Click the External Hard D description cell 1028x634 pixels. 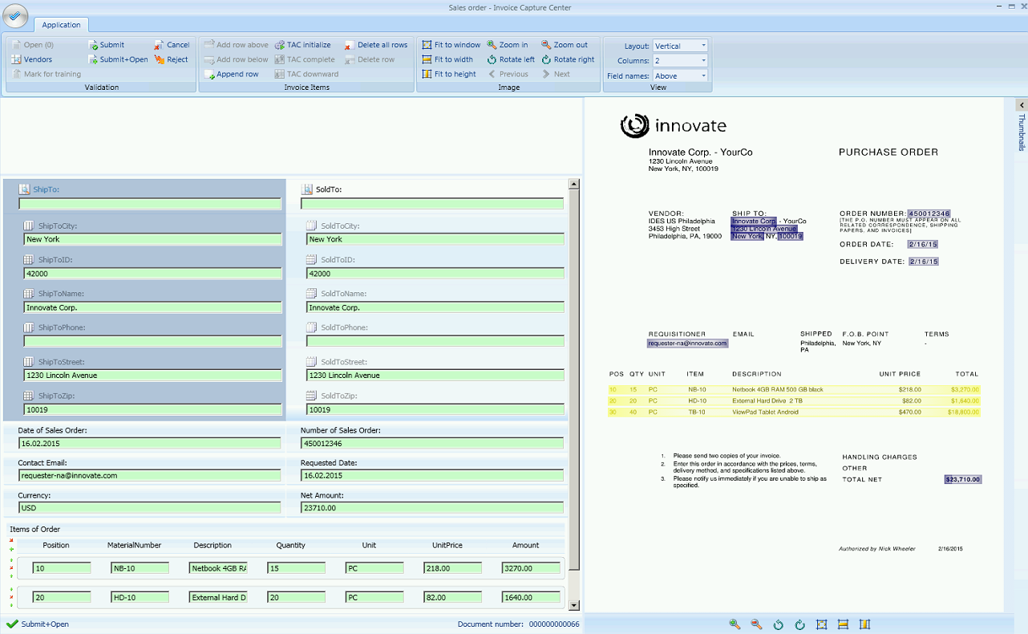(x=218, y=597)
